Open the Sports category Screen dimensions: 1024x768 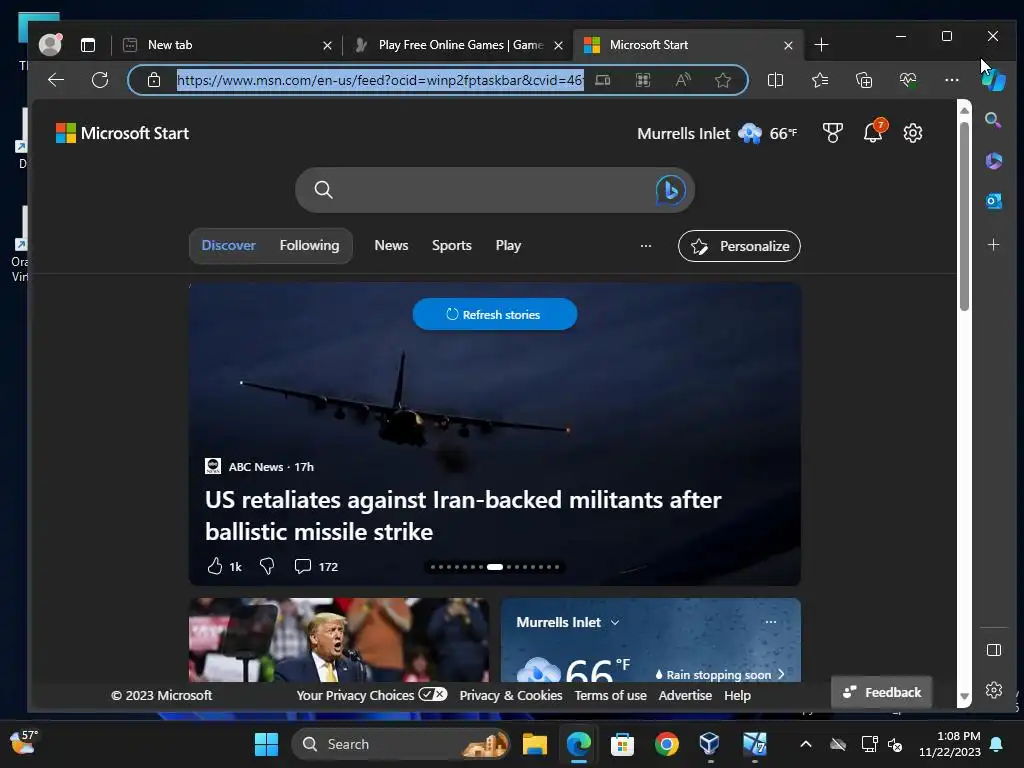451,246
